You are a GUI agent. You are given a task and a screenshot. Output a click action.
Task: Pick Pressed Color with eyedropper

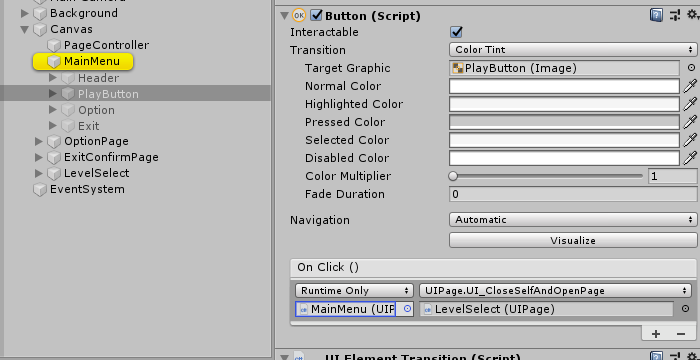point(690,122)
